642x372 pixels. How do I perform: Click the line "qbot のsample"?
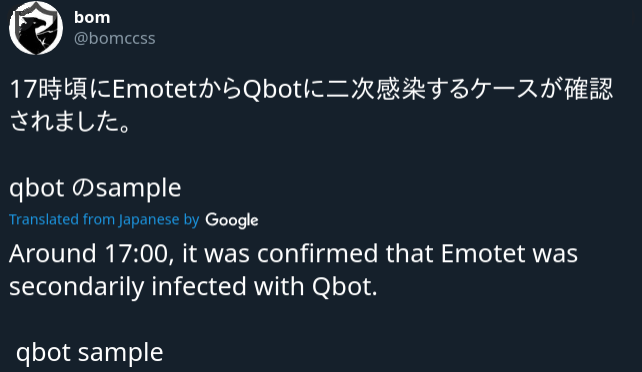pos(95,188)
